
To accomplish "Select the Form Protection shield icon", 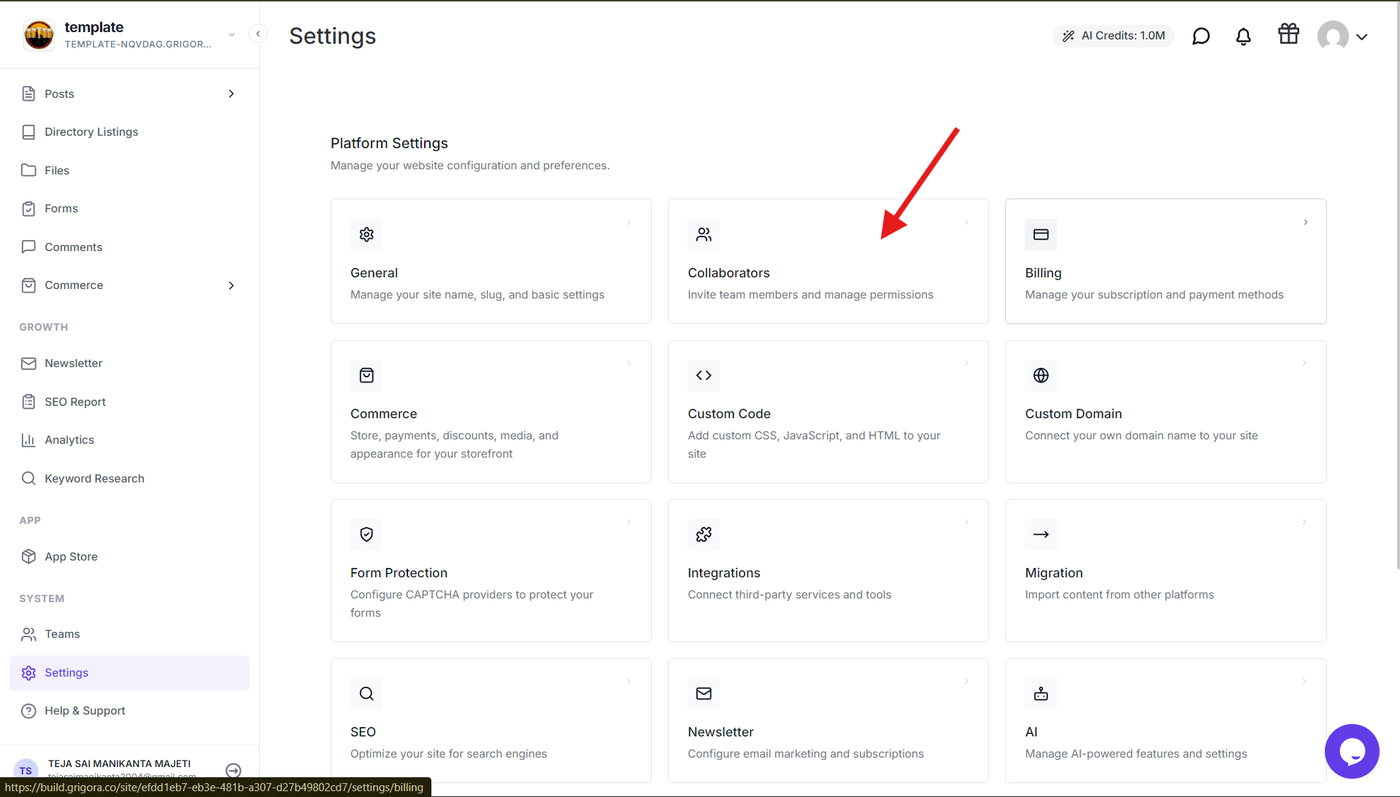I will (366, 534).
